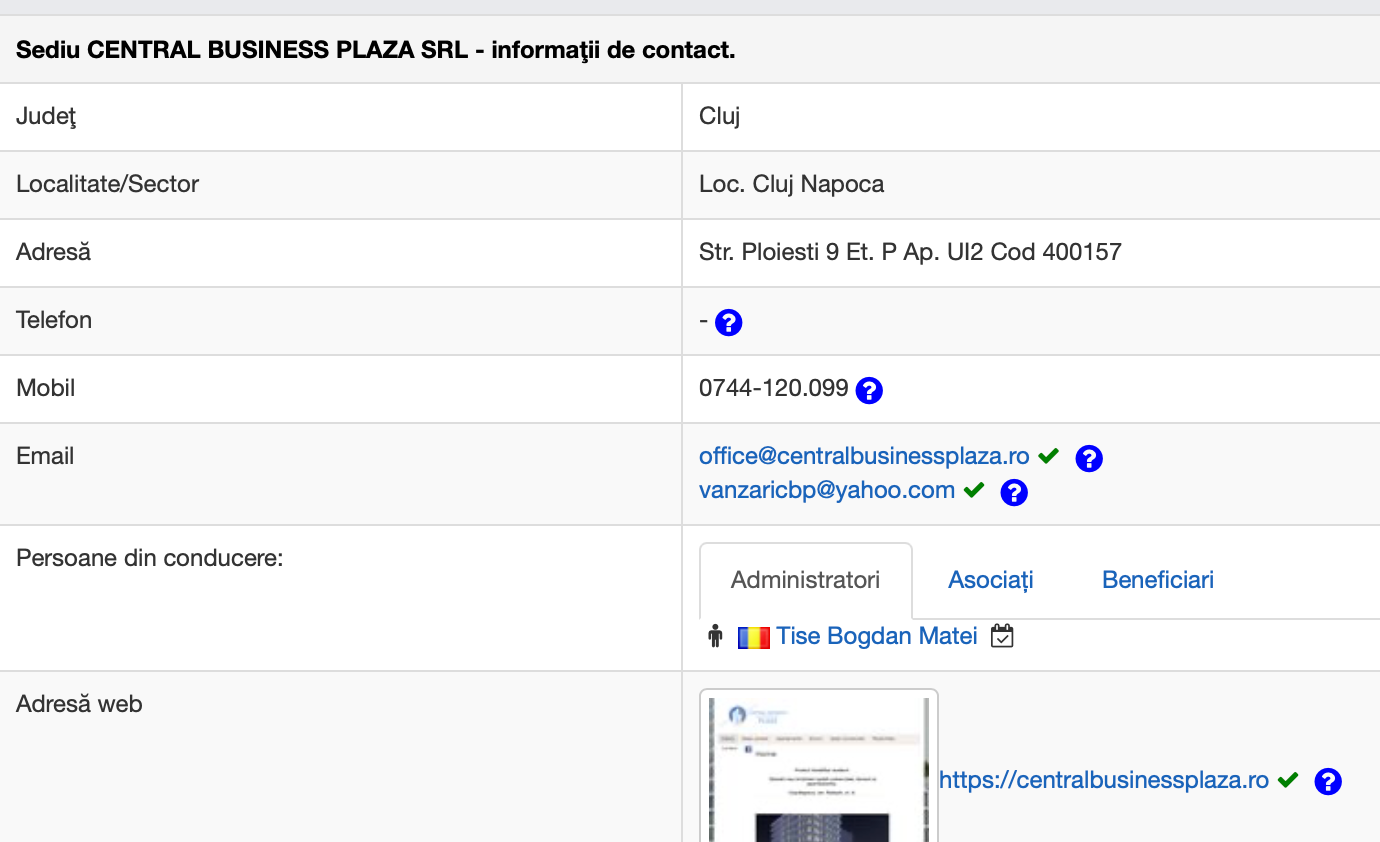The width and height of the screenshot is (1380, 842).
Task: Click the green checkmark after the website URL
Action: (x=1288, y=780)
